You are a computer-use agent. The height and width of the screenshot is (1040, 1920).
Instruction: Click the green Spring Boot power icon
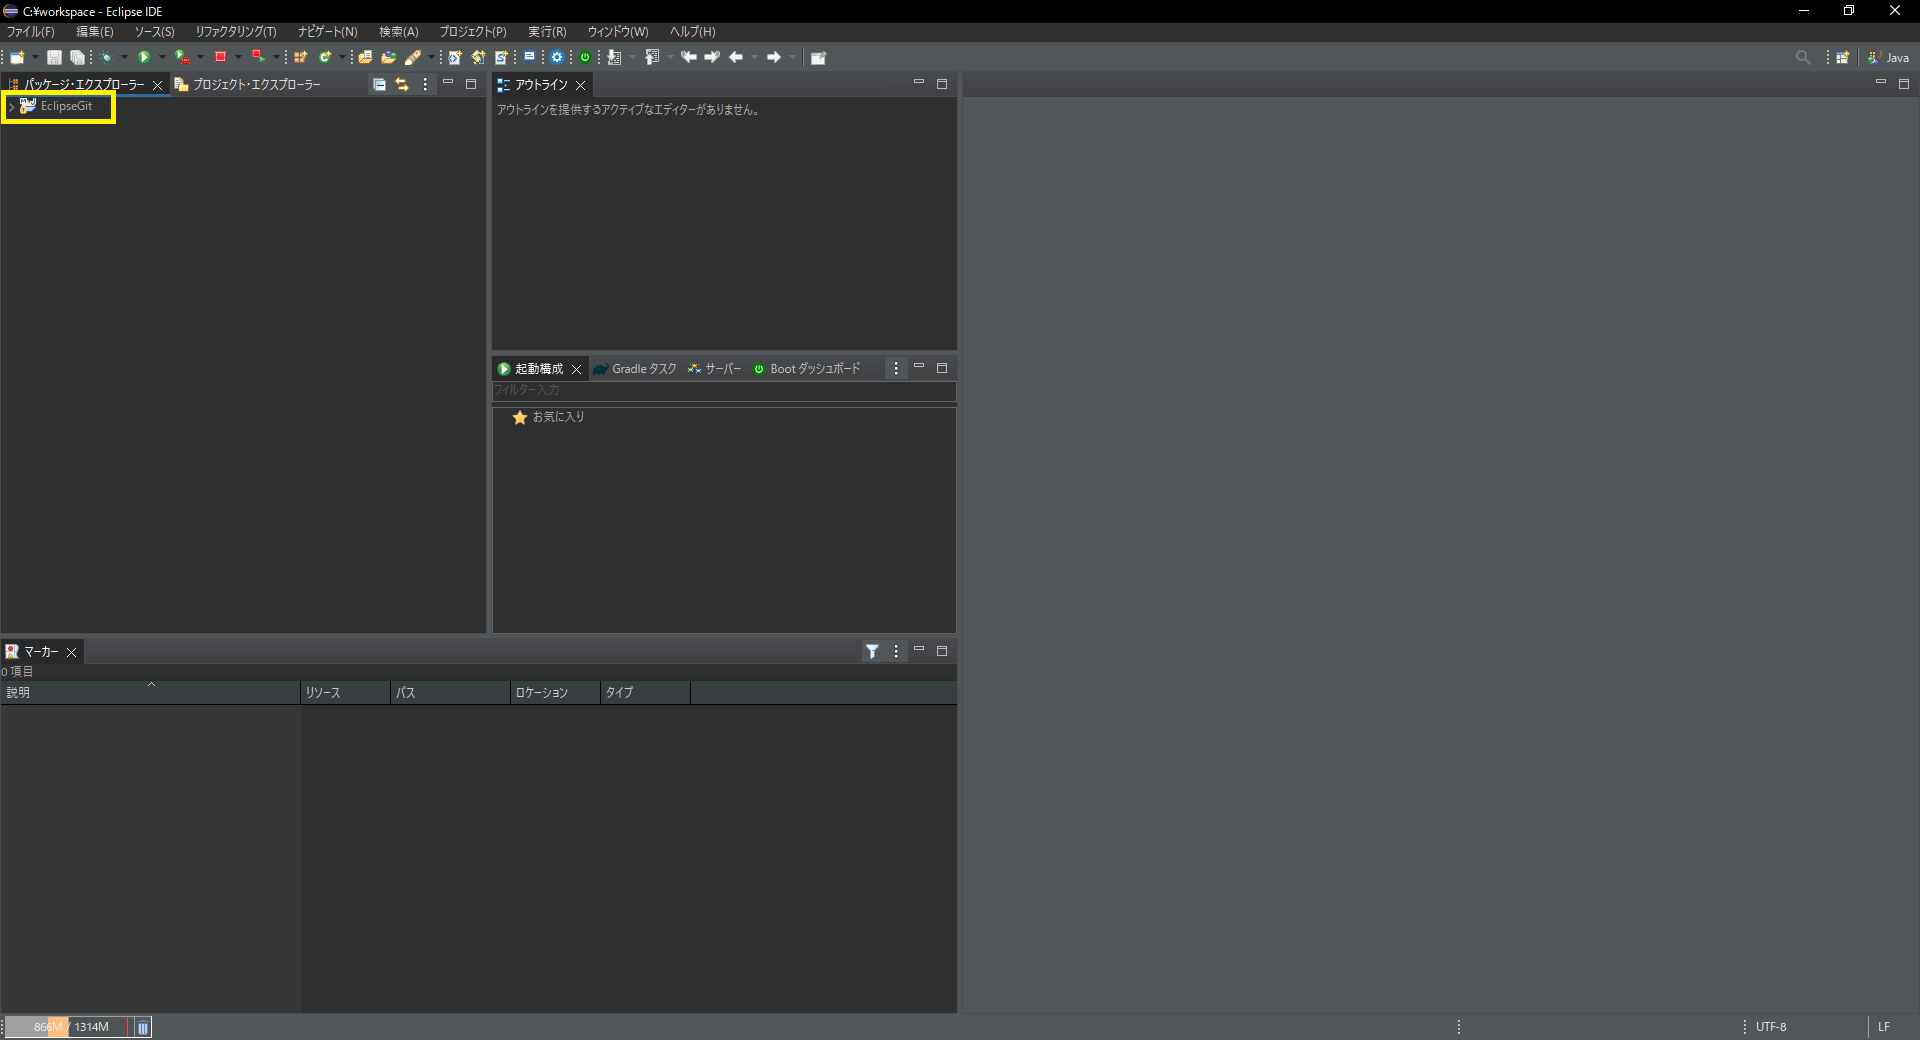(x=585, y=57)
